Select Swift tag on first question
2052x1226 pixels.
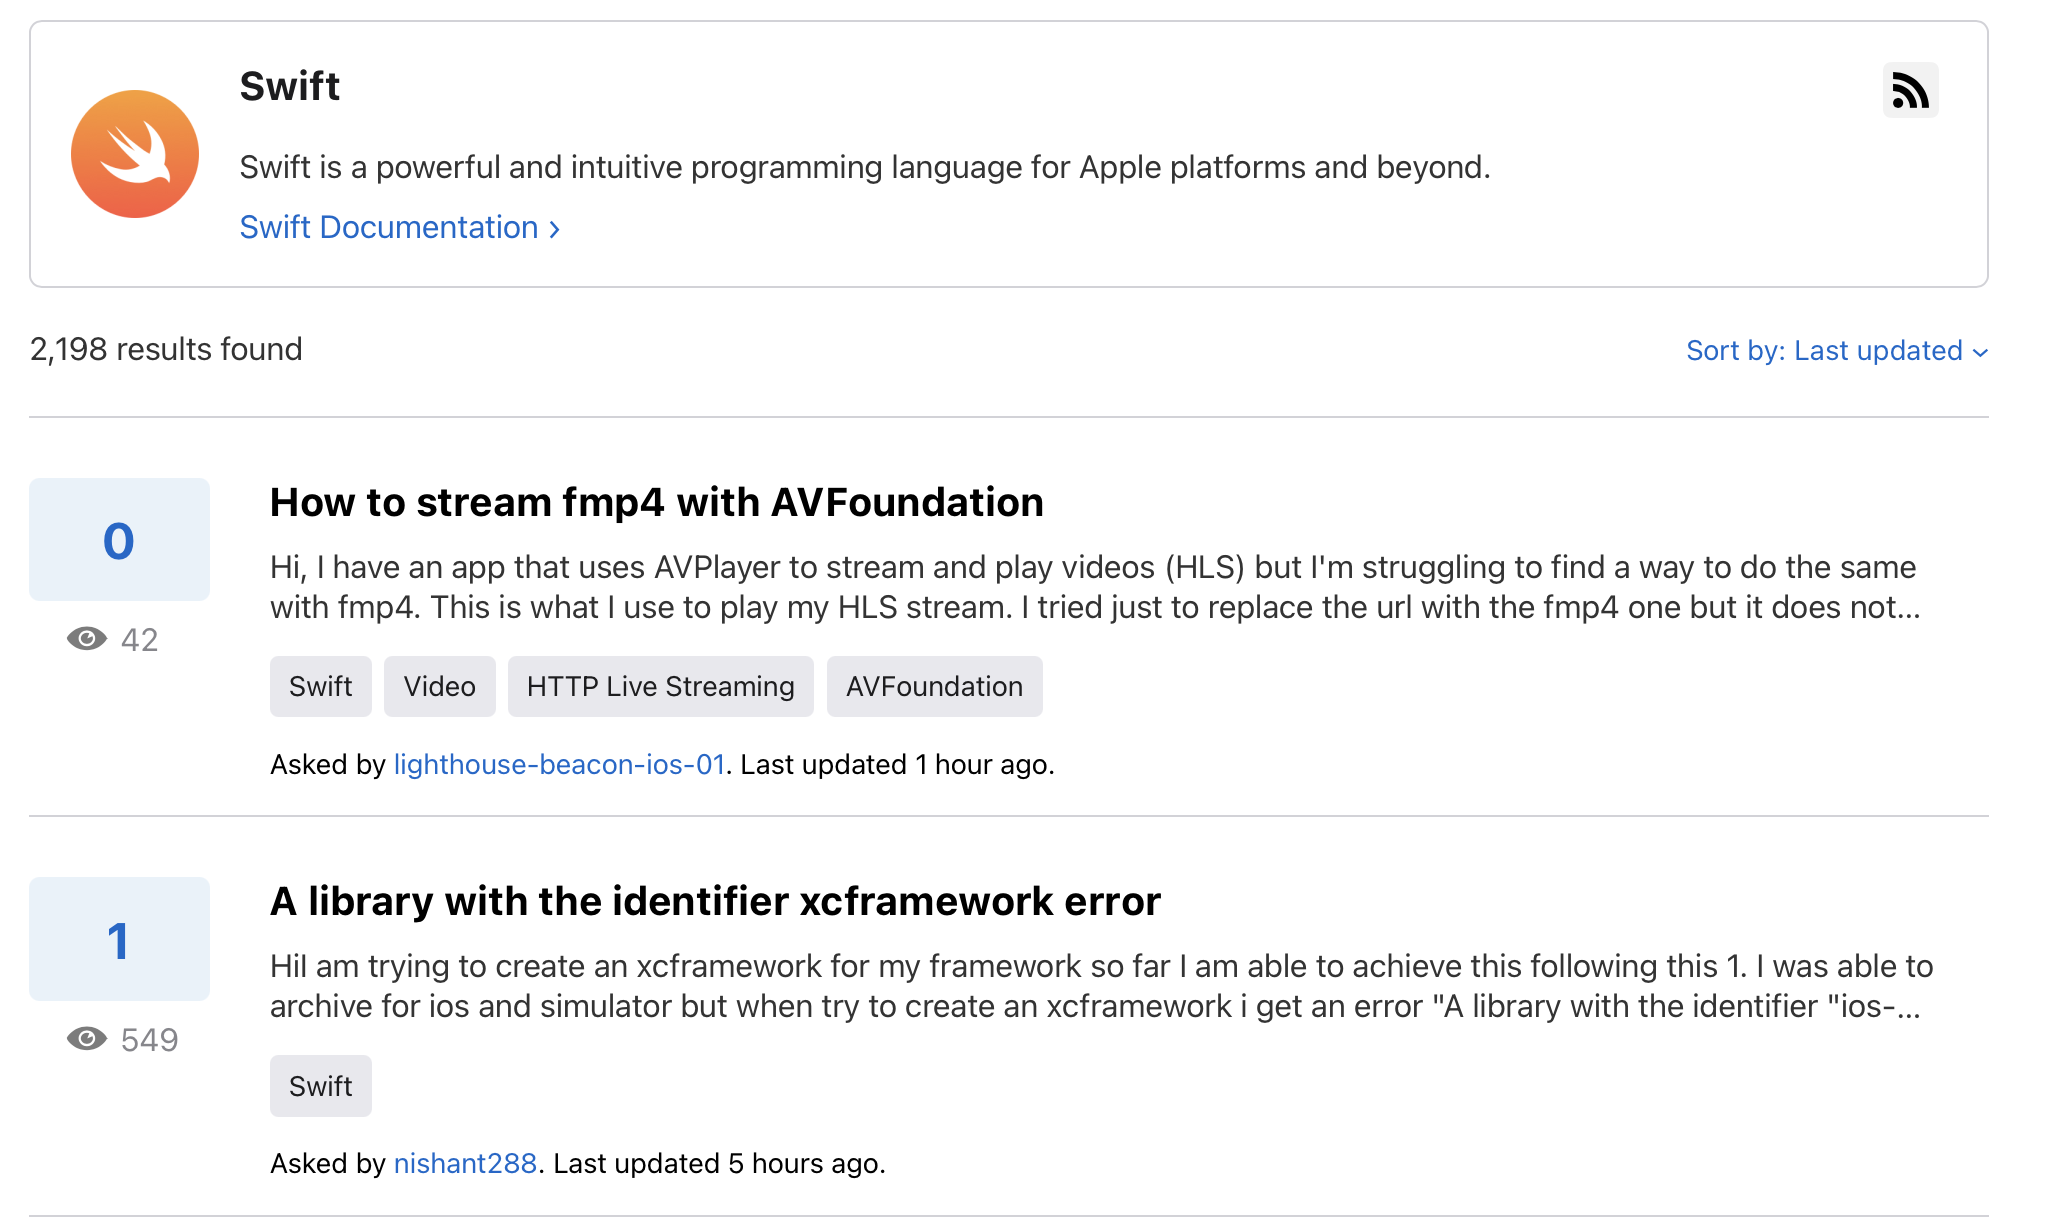tap(320, 687)
